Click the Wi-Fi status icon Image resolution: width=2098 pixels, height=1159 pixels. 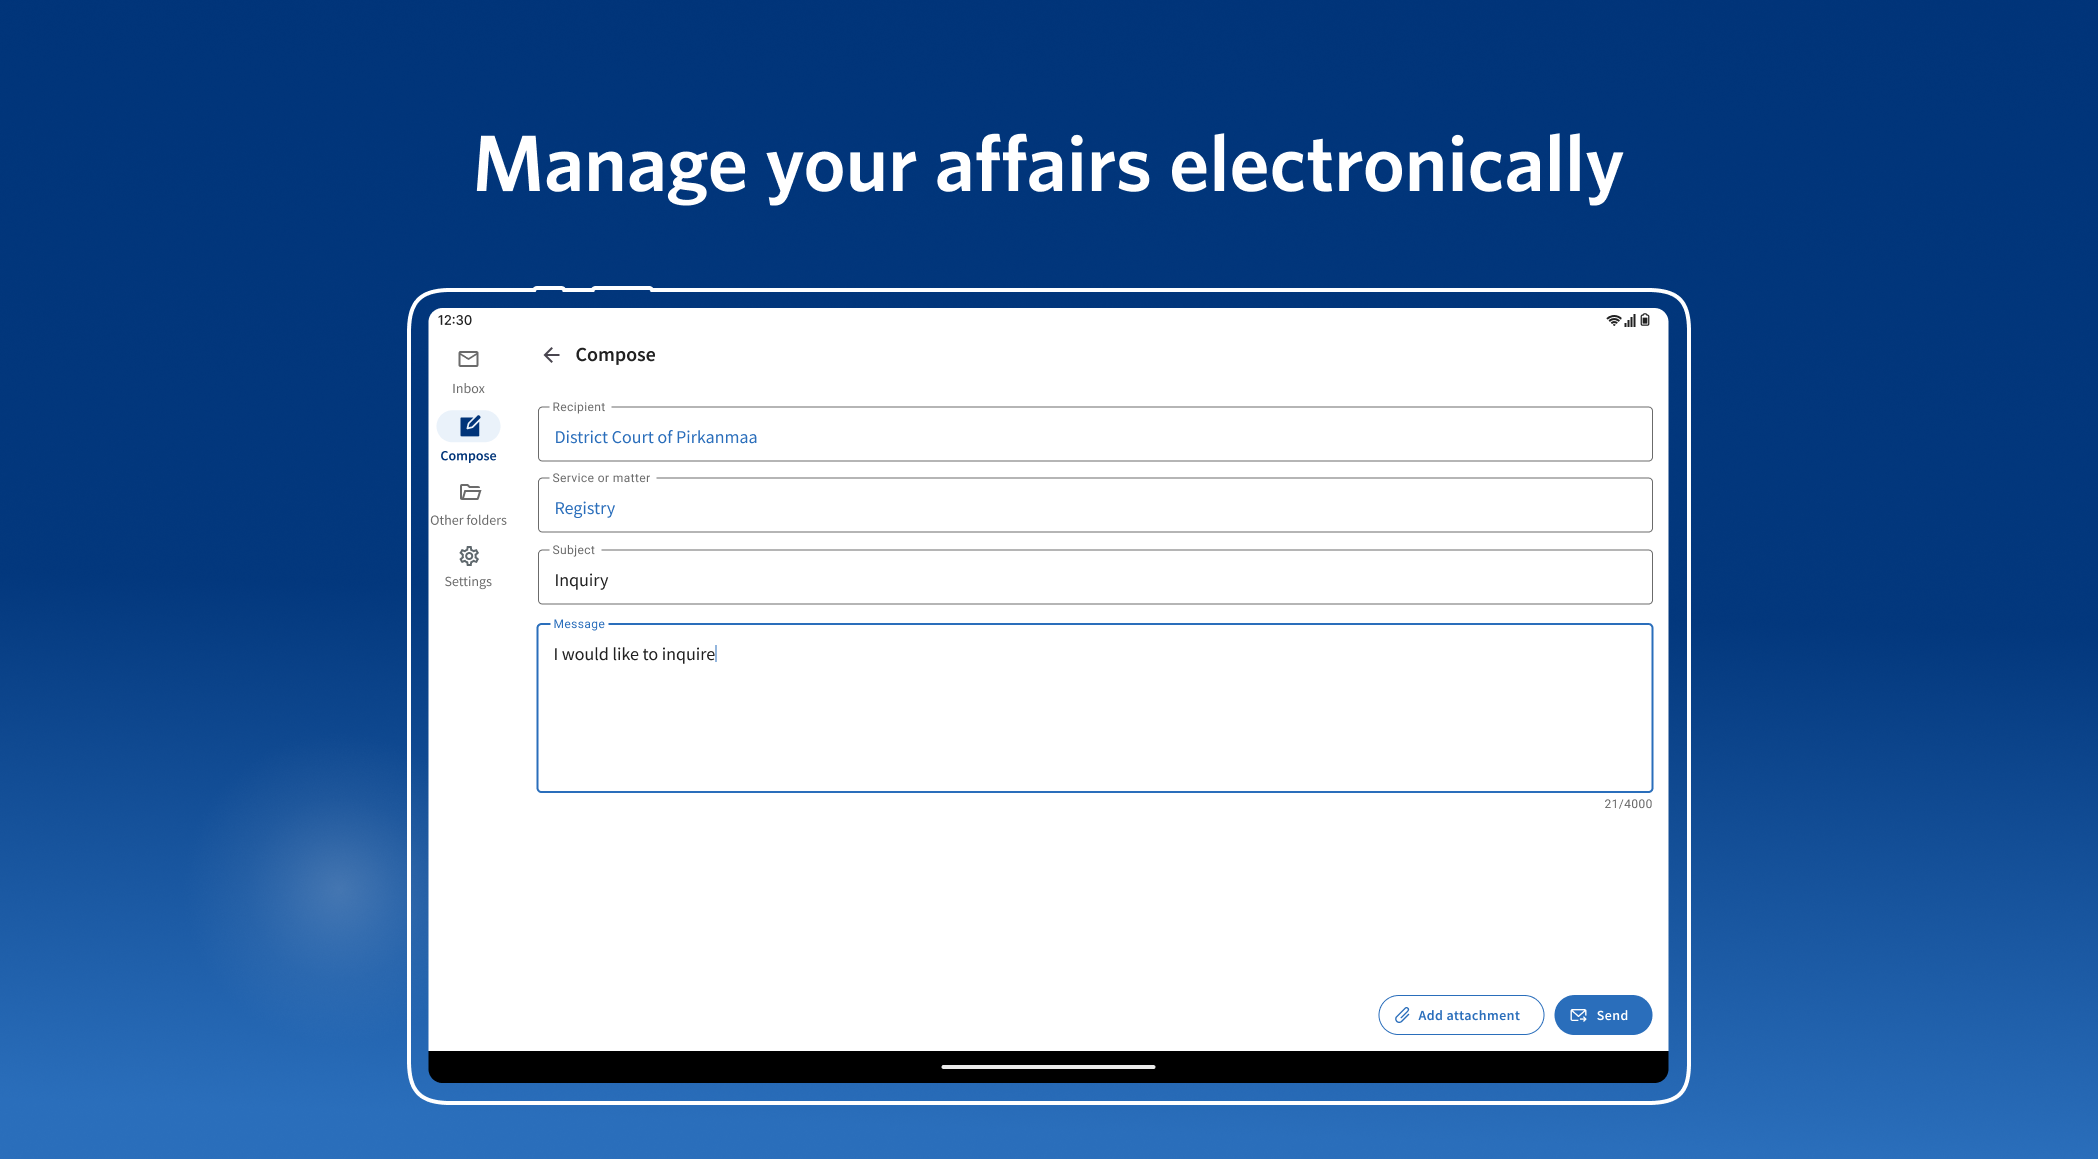(1613, 321)
